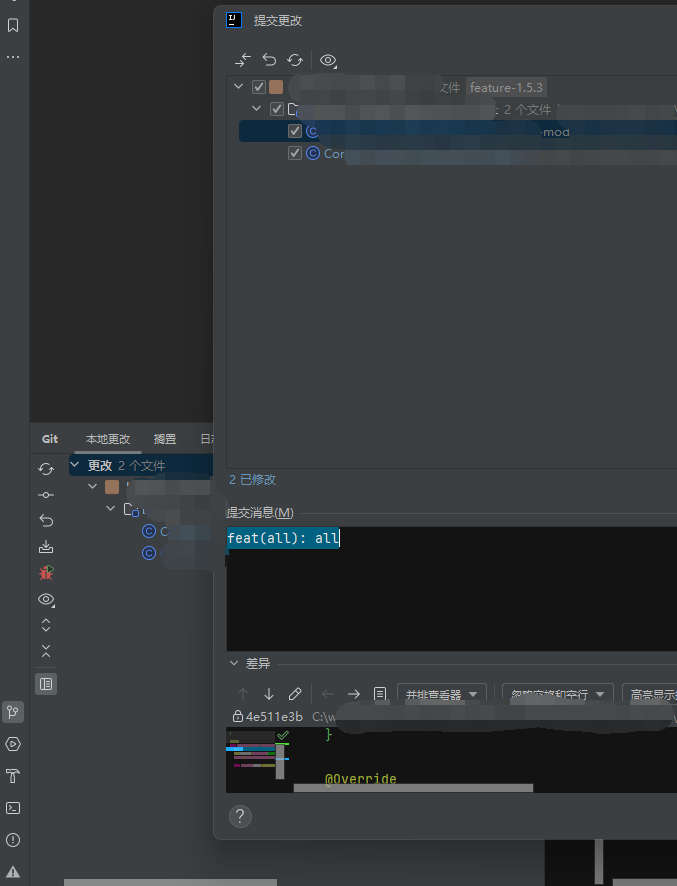The width and height of the screenshot is (677, 886).
Task: Open the 高亮显示 dropdown
Action: click(x=649, y=694)
